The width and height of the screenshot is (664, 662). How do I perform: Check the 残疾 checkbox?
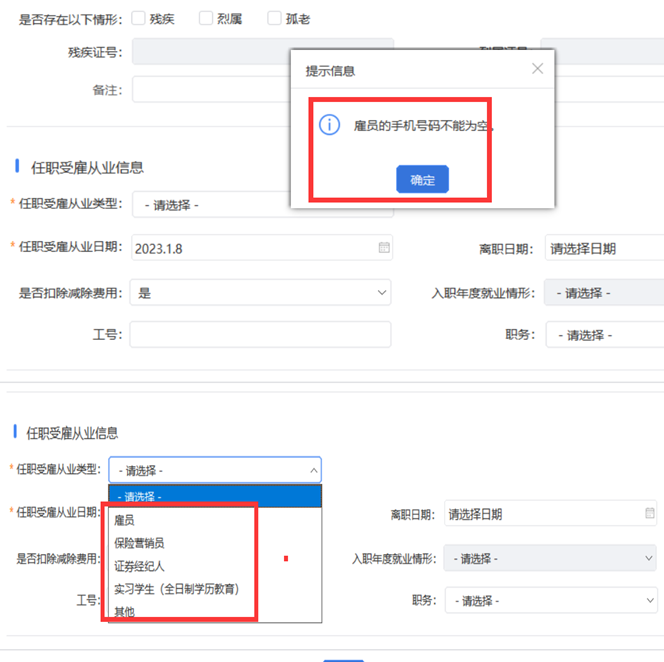(x=139, y=18)
